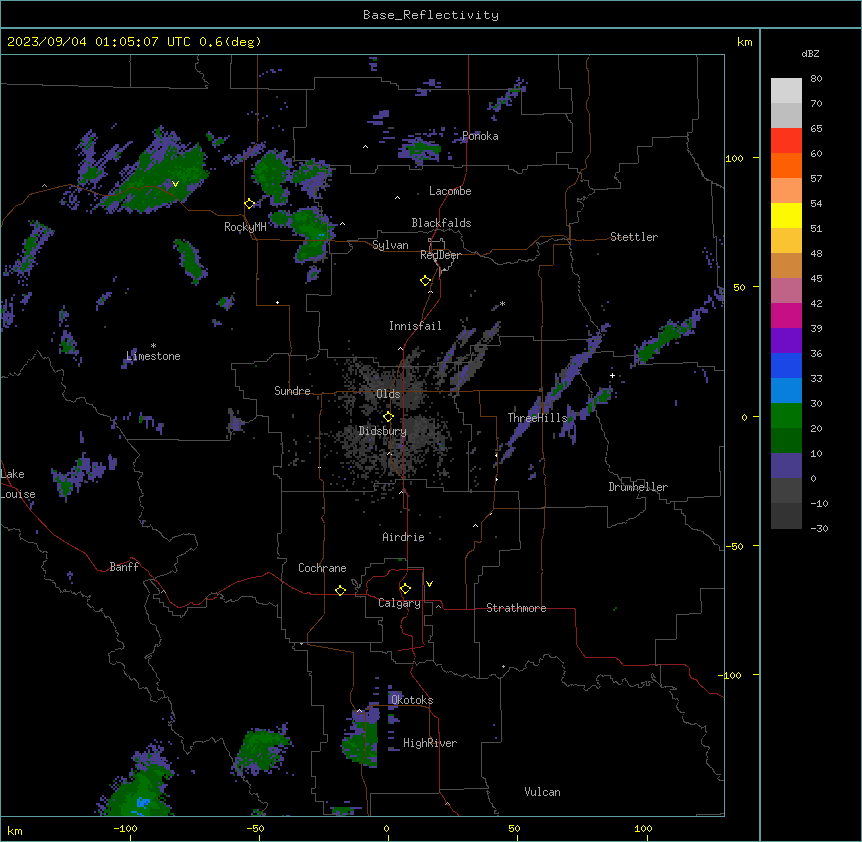The width and height of the screenshot is (862, 842).
Task: Click the white asterisk above Limestone
Action: pos(153,346)
